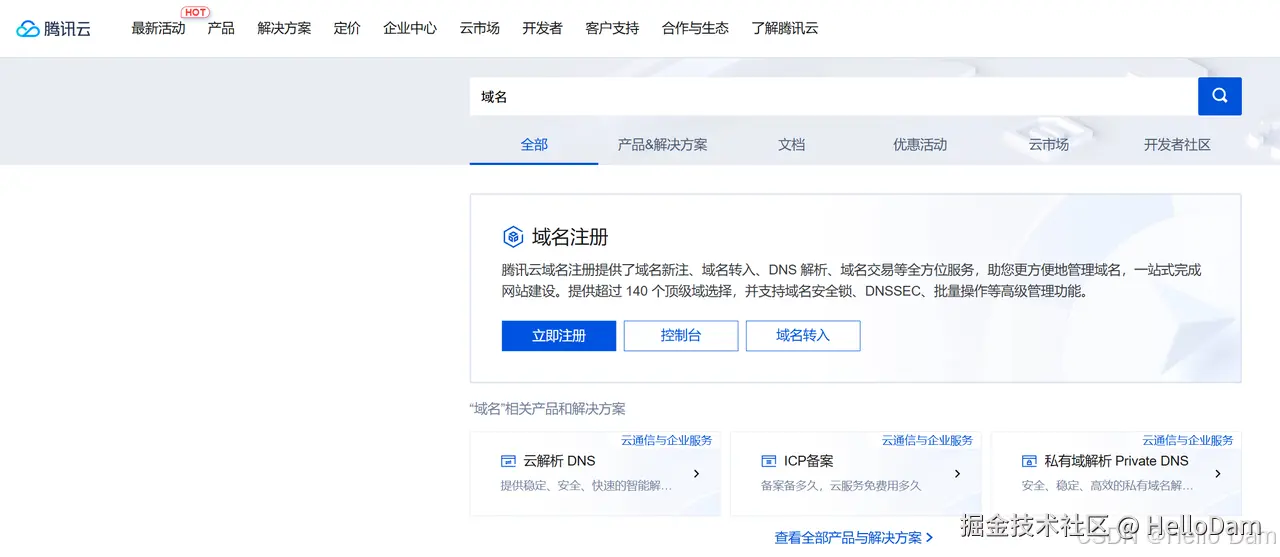Click the HOT badge above 最新活动

click(x=196, y=12)
